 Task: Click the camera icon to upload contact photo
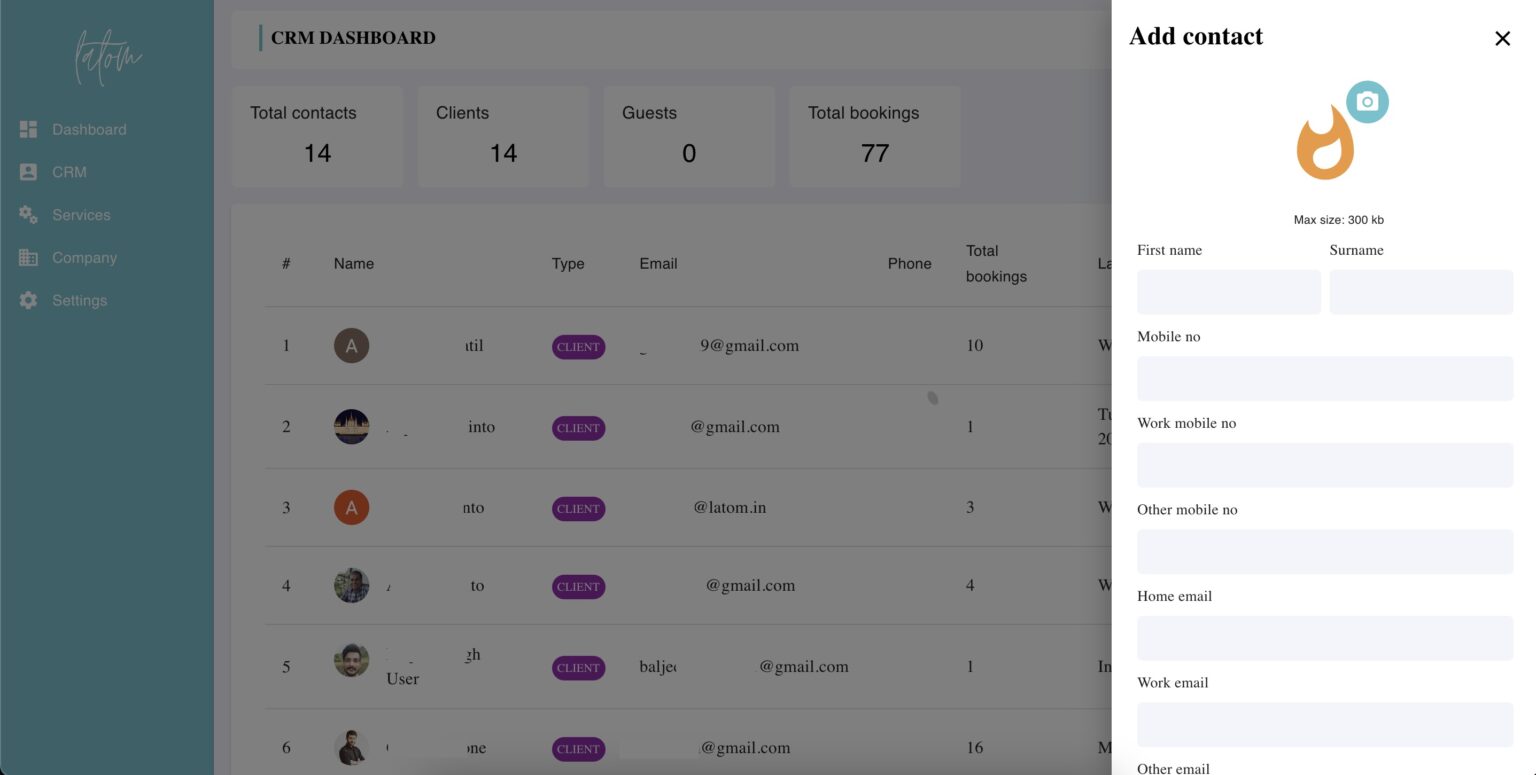point(1367,101)
